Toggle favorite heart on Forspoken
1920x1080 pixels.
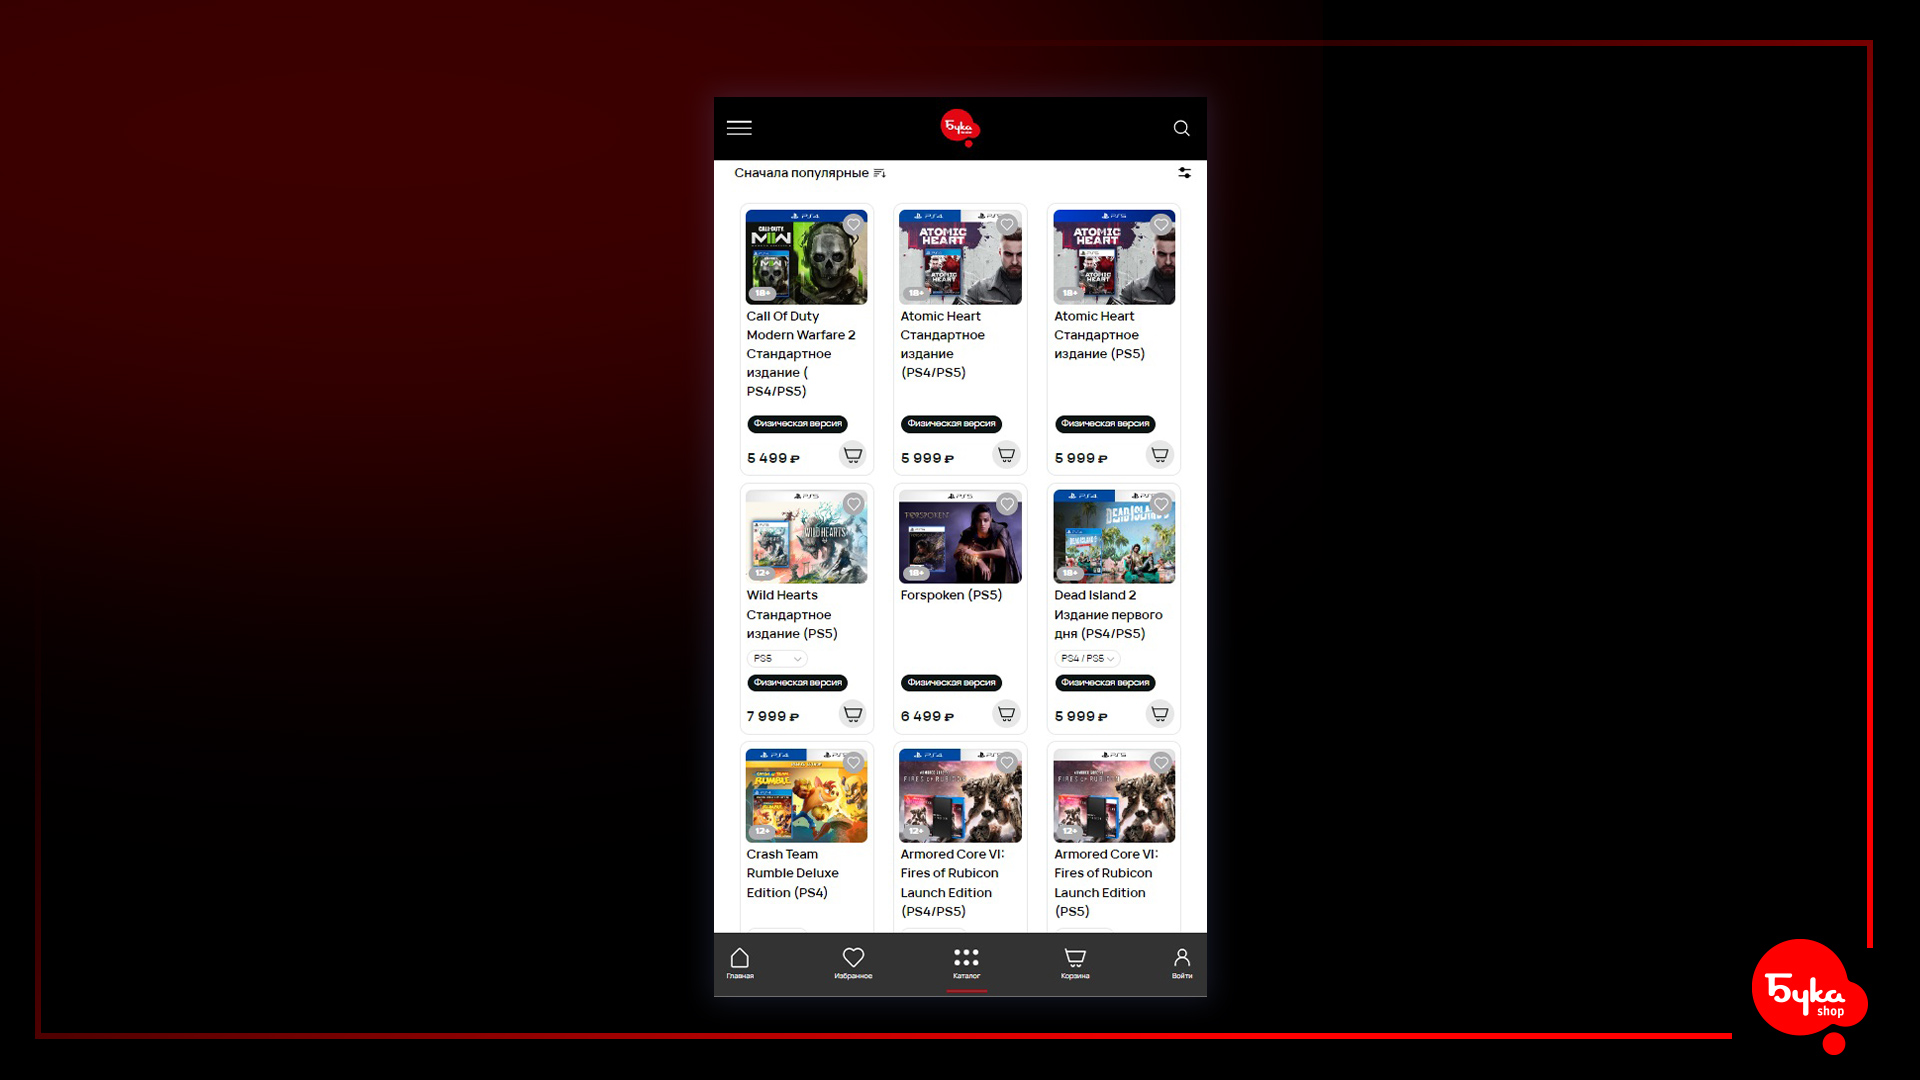point(1007,504)
